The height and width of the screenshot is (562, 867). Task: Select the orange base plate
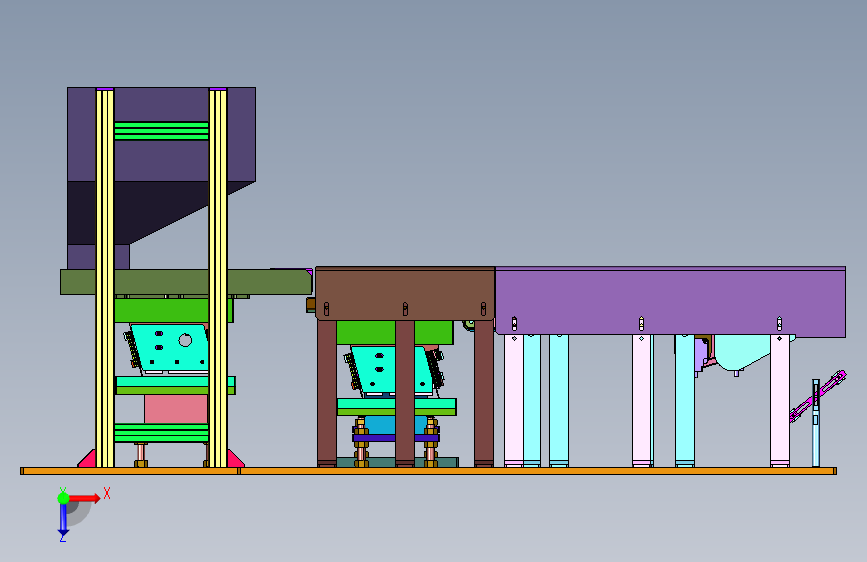(429, 471)
